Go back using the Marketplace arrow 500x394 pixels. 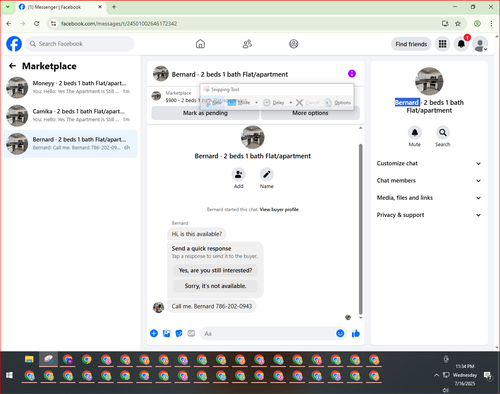tap(12, 66)
